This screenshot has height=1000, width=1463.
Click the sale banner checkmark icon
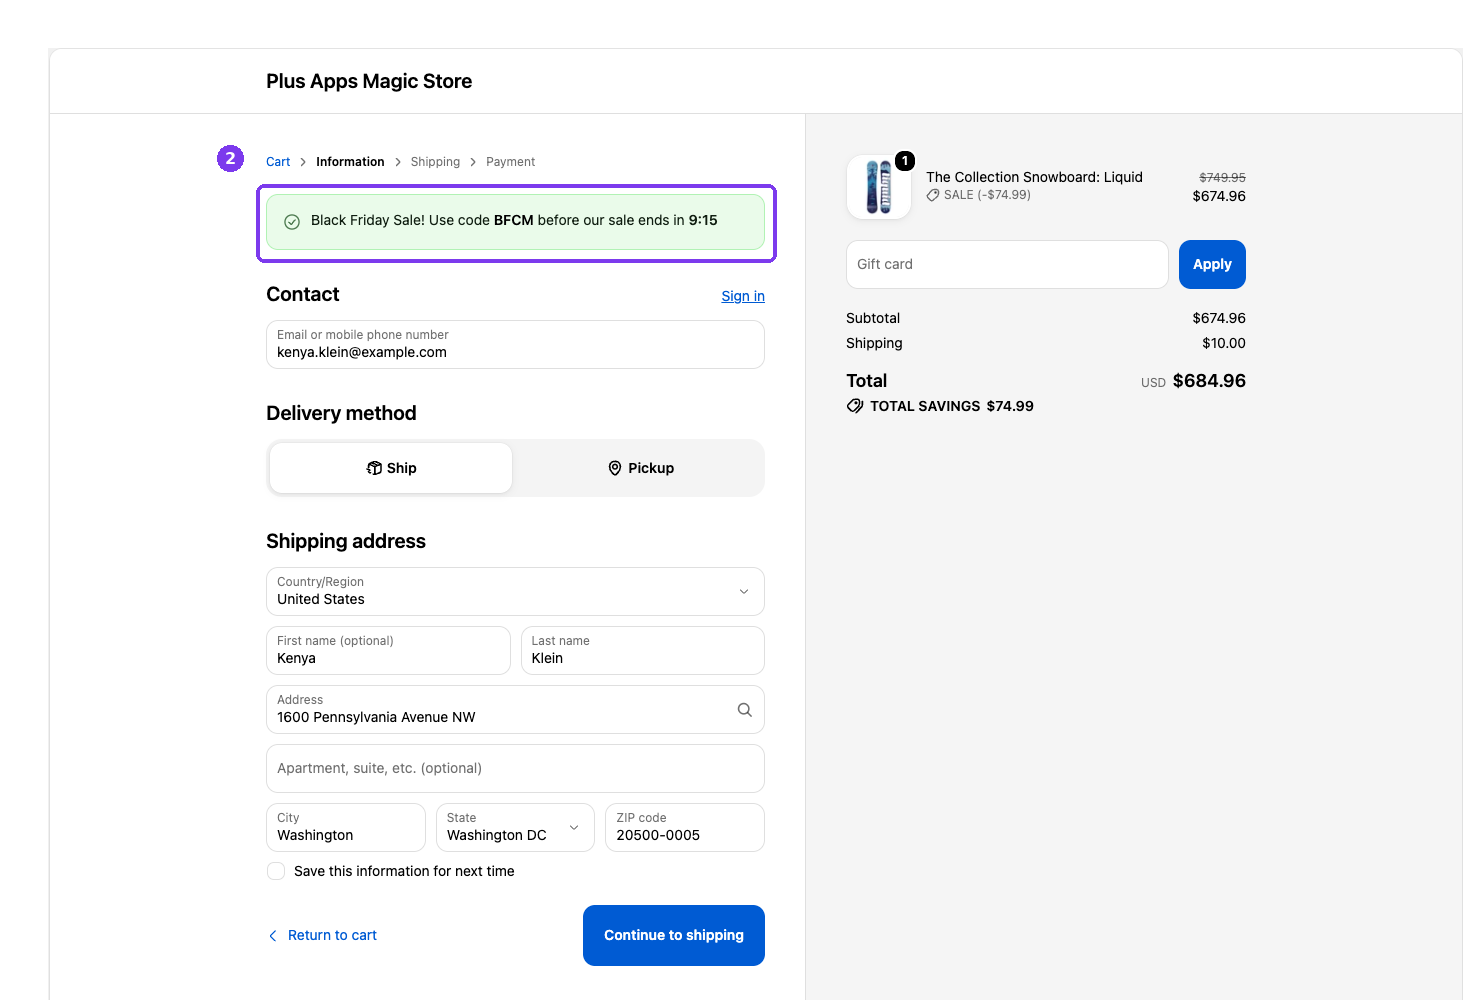[x=292, y=222]
